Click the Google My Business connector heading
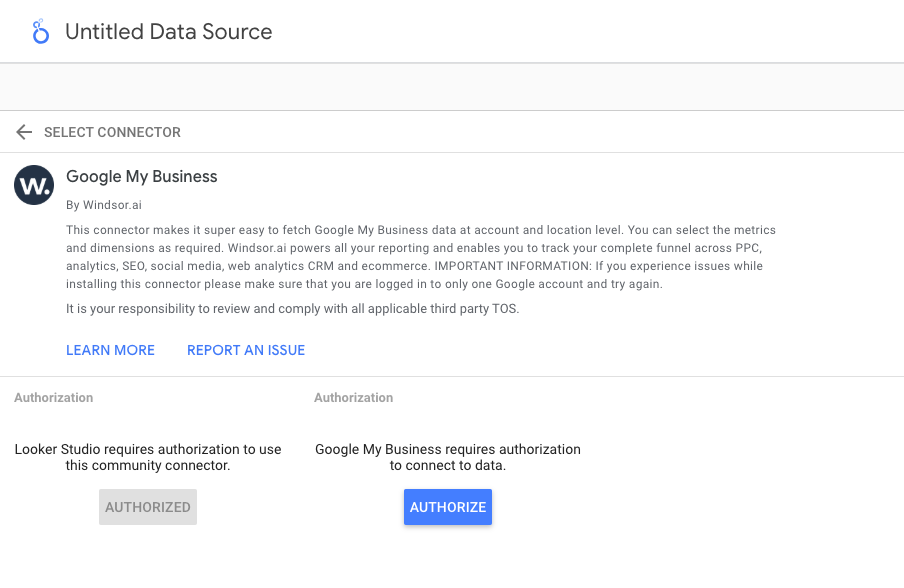The image size is (904, 588). 142,176
